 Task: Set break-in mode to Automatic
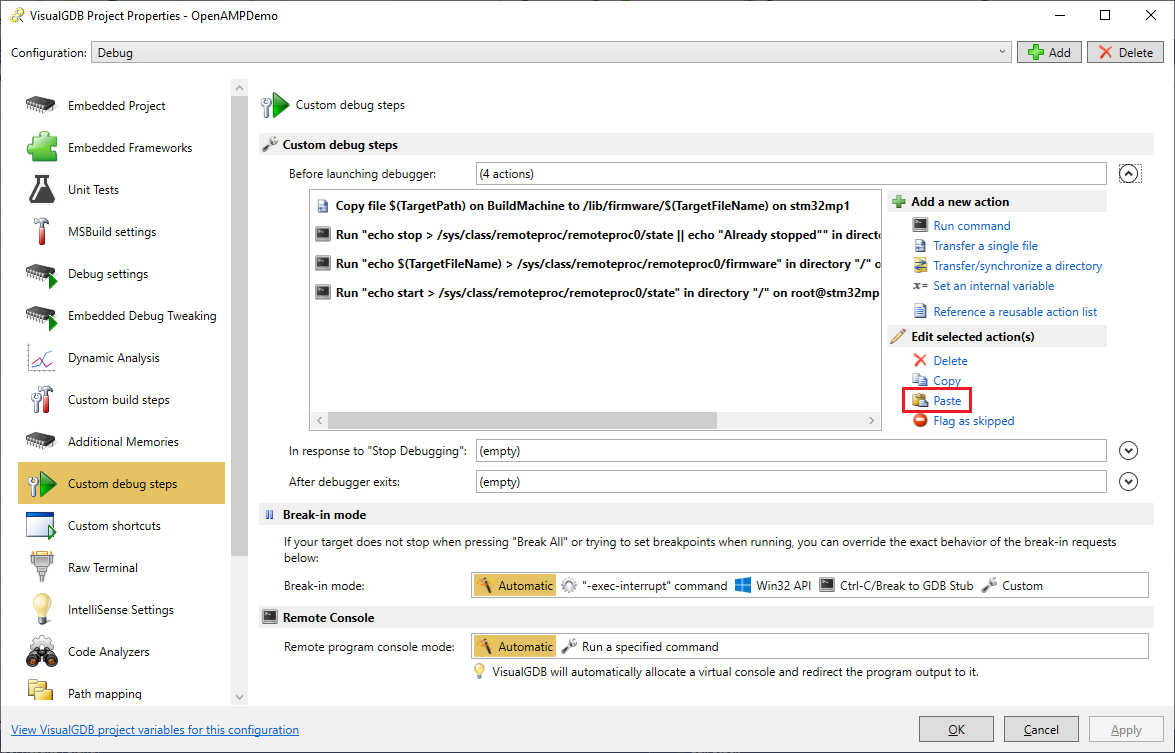(515, 586)
